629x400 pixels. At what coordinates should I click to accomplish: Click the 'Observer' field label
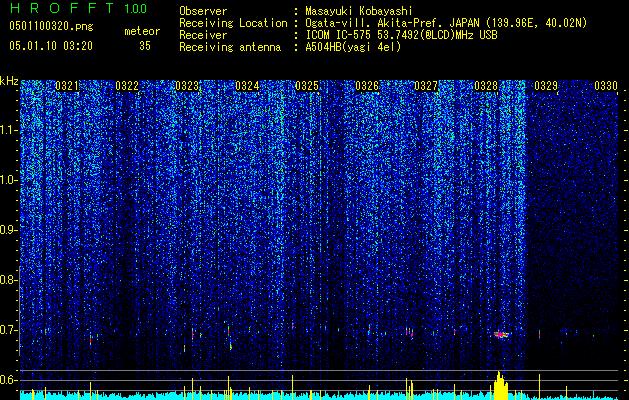pos(203,12)
